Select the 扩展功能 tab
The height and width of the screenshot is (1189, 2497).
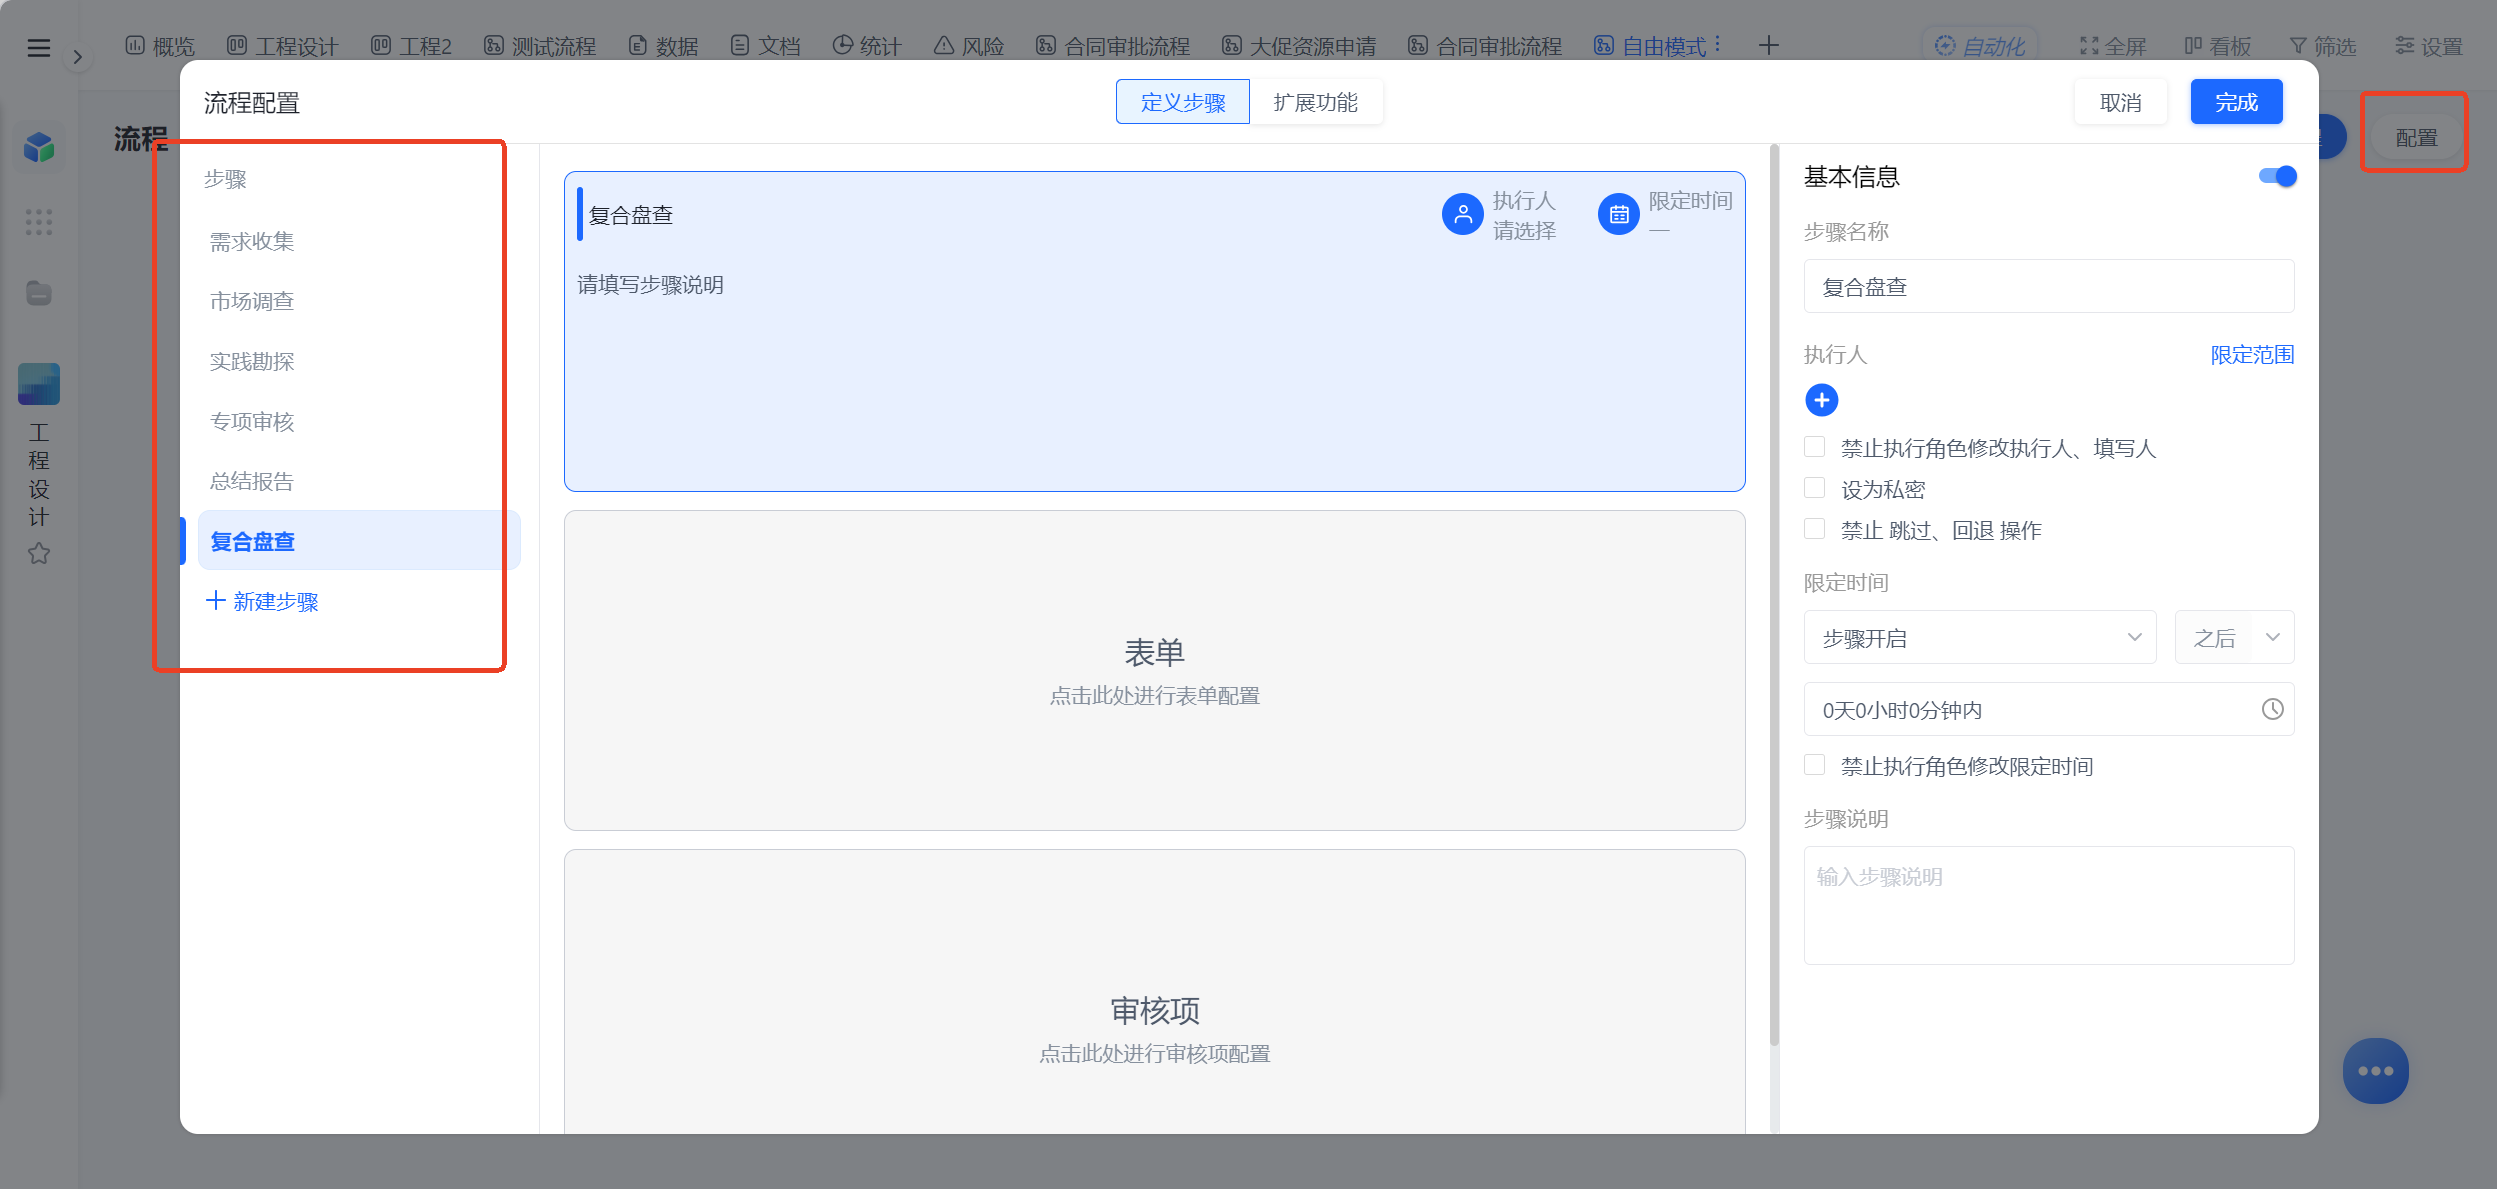pyautogui.click(x=1316, y=102)
